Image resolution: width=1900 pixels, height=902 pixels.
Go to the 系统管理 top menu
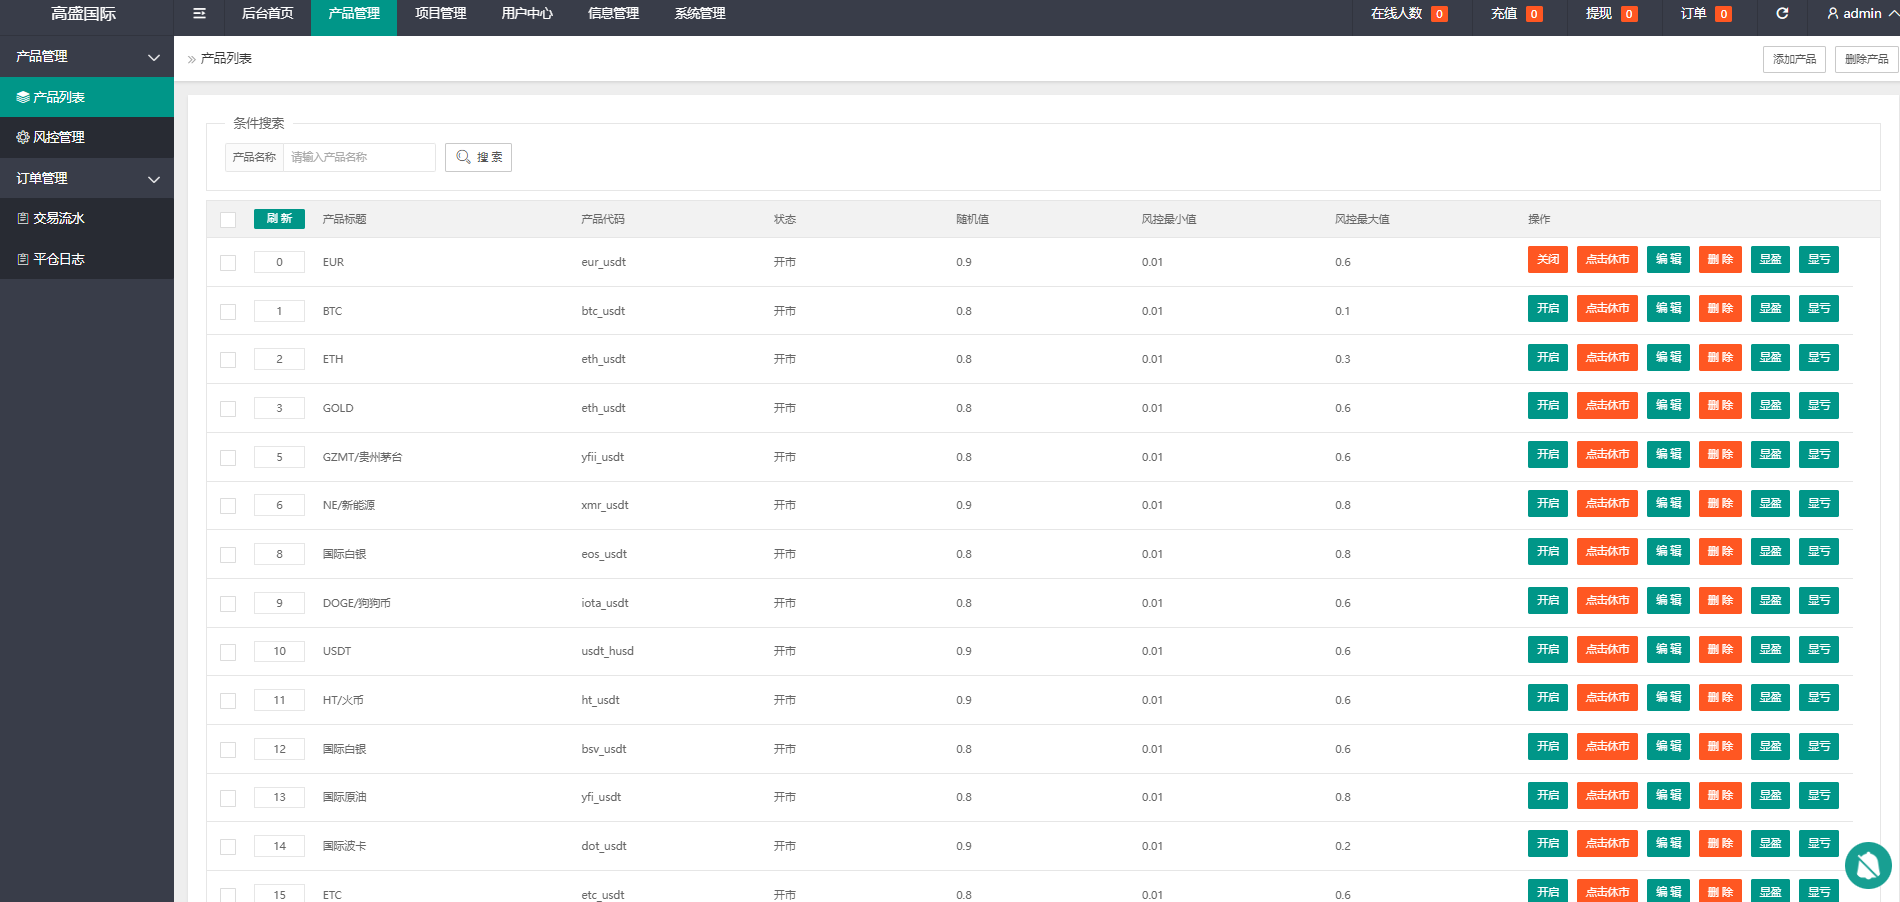tap(700, 14)
